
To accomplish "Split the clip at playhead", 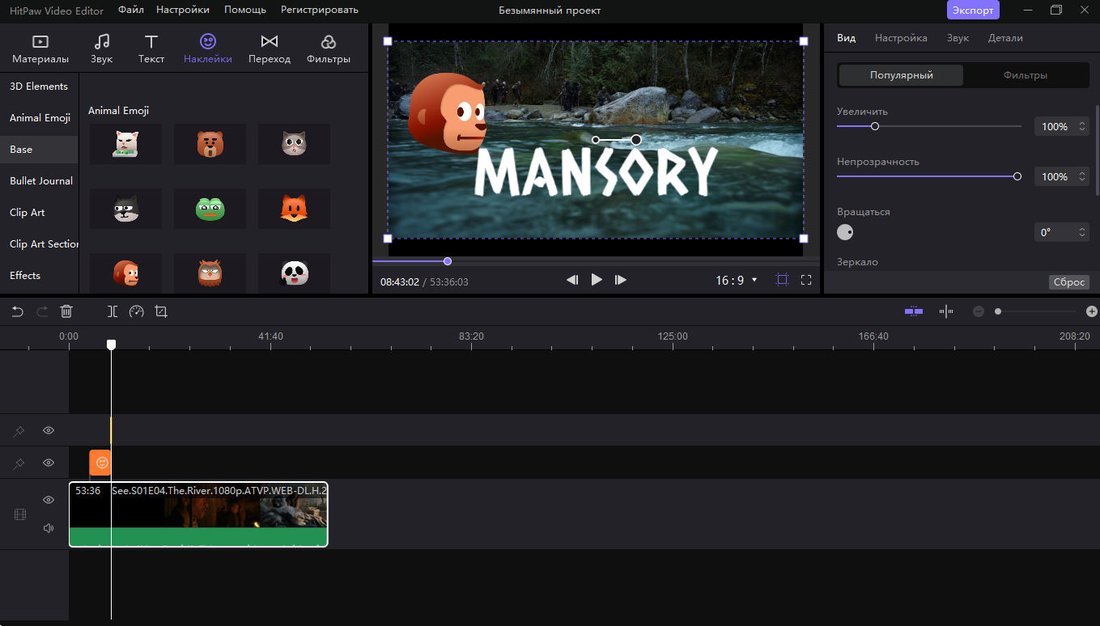I will 112,312.
